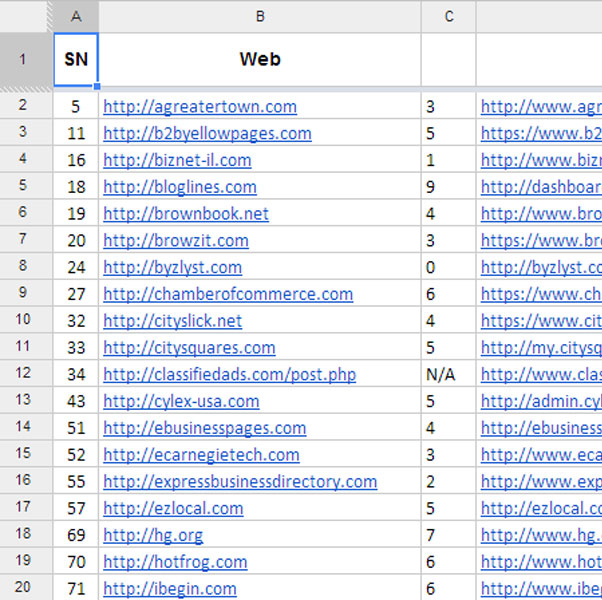This screenshot has height=600, width=602.
Task: Click the Web header cell
Action: (260, 59)
